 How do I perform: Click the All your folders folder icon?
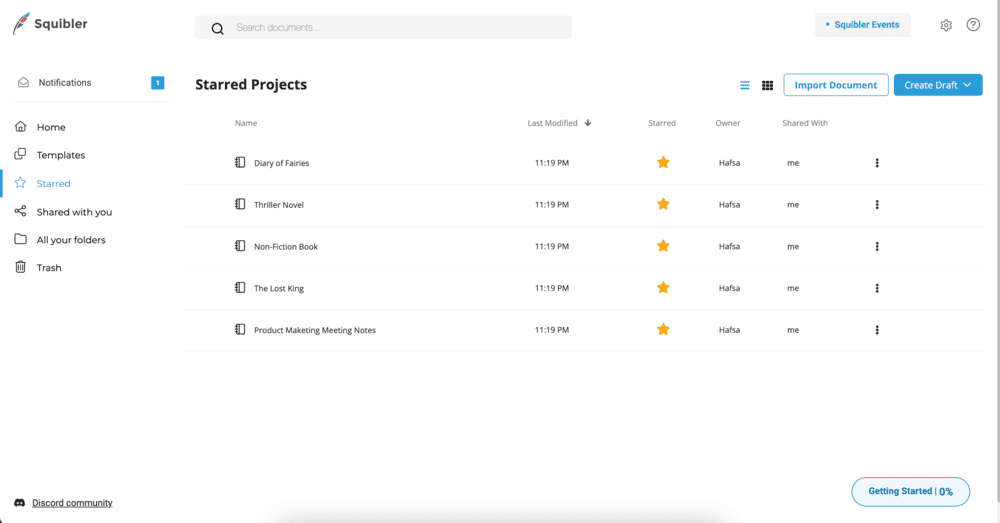point(20,239)
